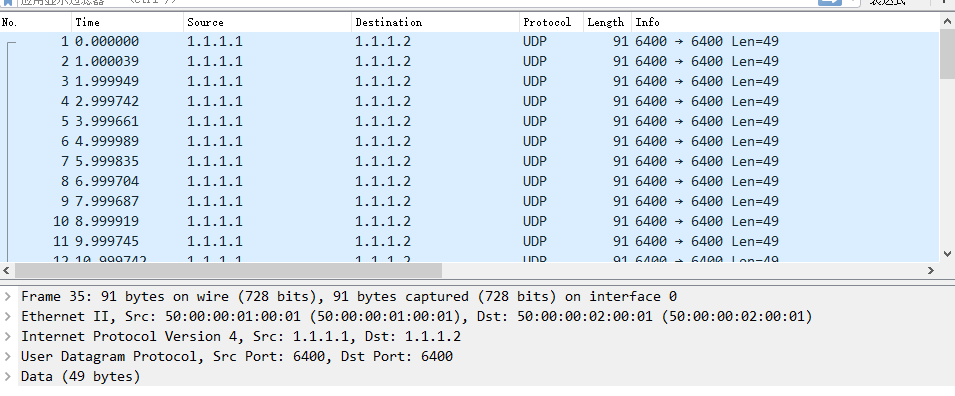Sort by the Length column header
The width and height of the screenshot is (955, 396).
[x=607, y=23]
